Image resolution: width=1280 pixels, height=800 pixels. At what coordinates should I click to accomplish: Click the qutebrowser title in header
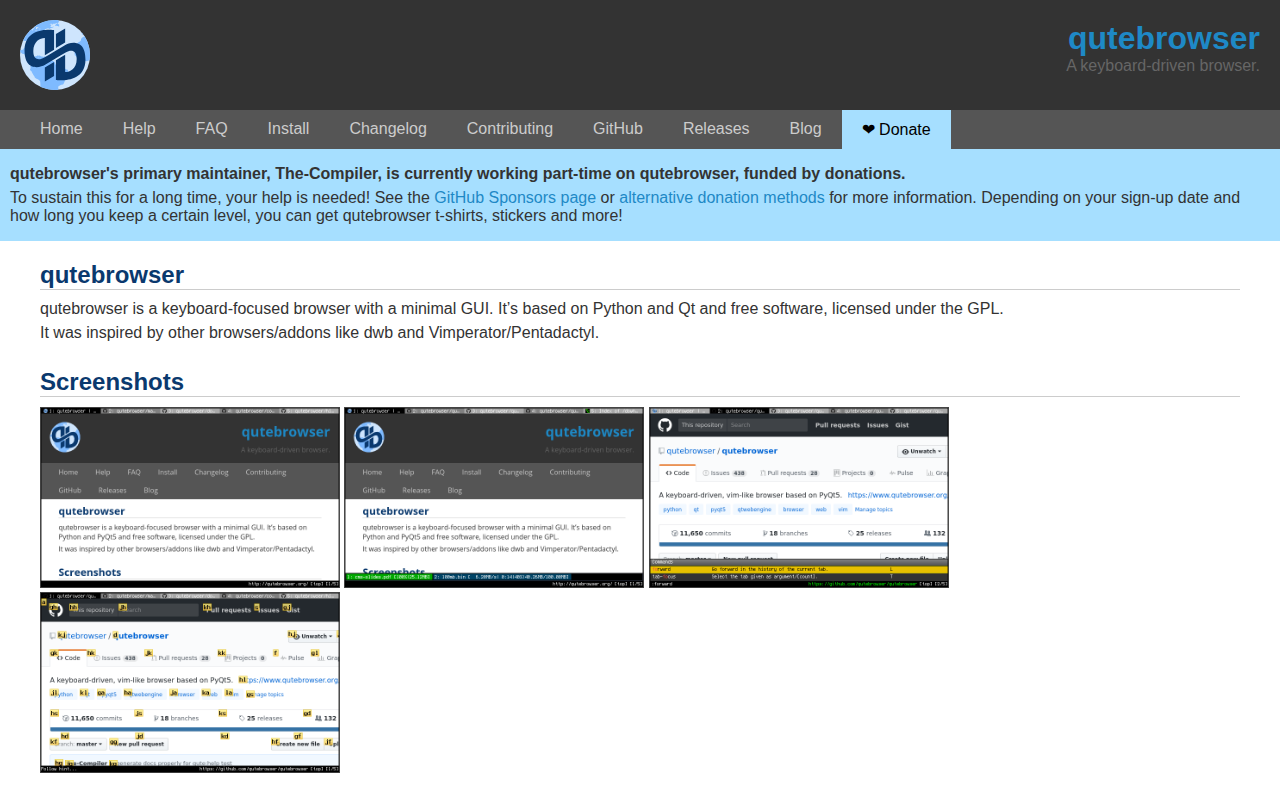pos(1163,38)
